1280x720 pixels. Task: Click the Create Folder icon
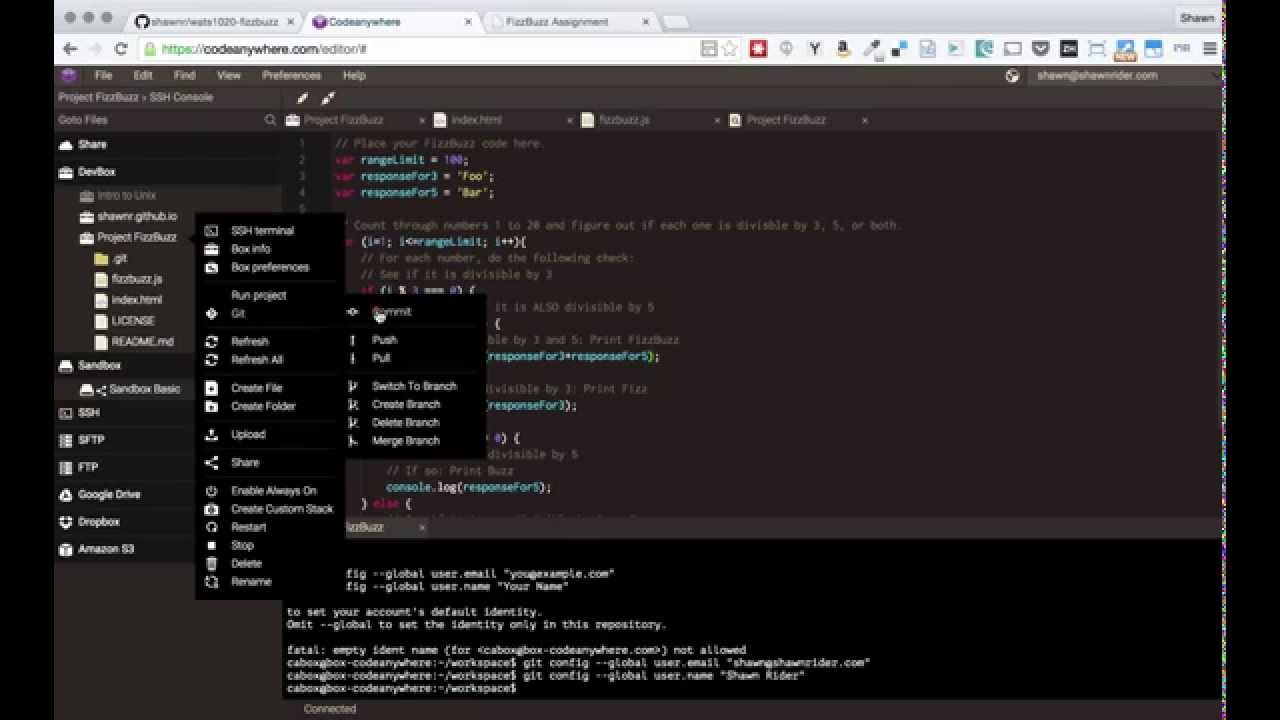[x=211, y=406]
